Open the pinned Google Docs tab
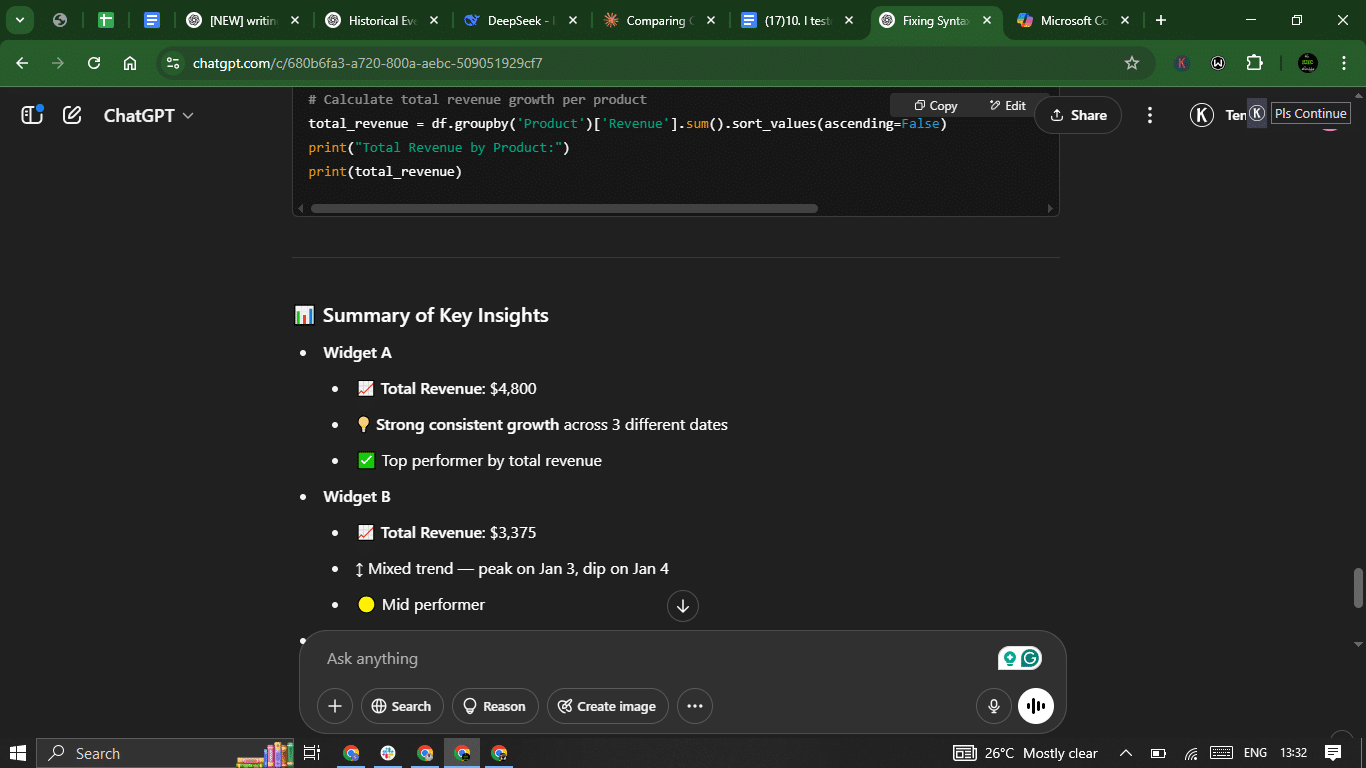Image resolution: width=1366 pixels, height=768 pixels. [152, 20]
